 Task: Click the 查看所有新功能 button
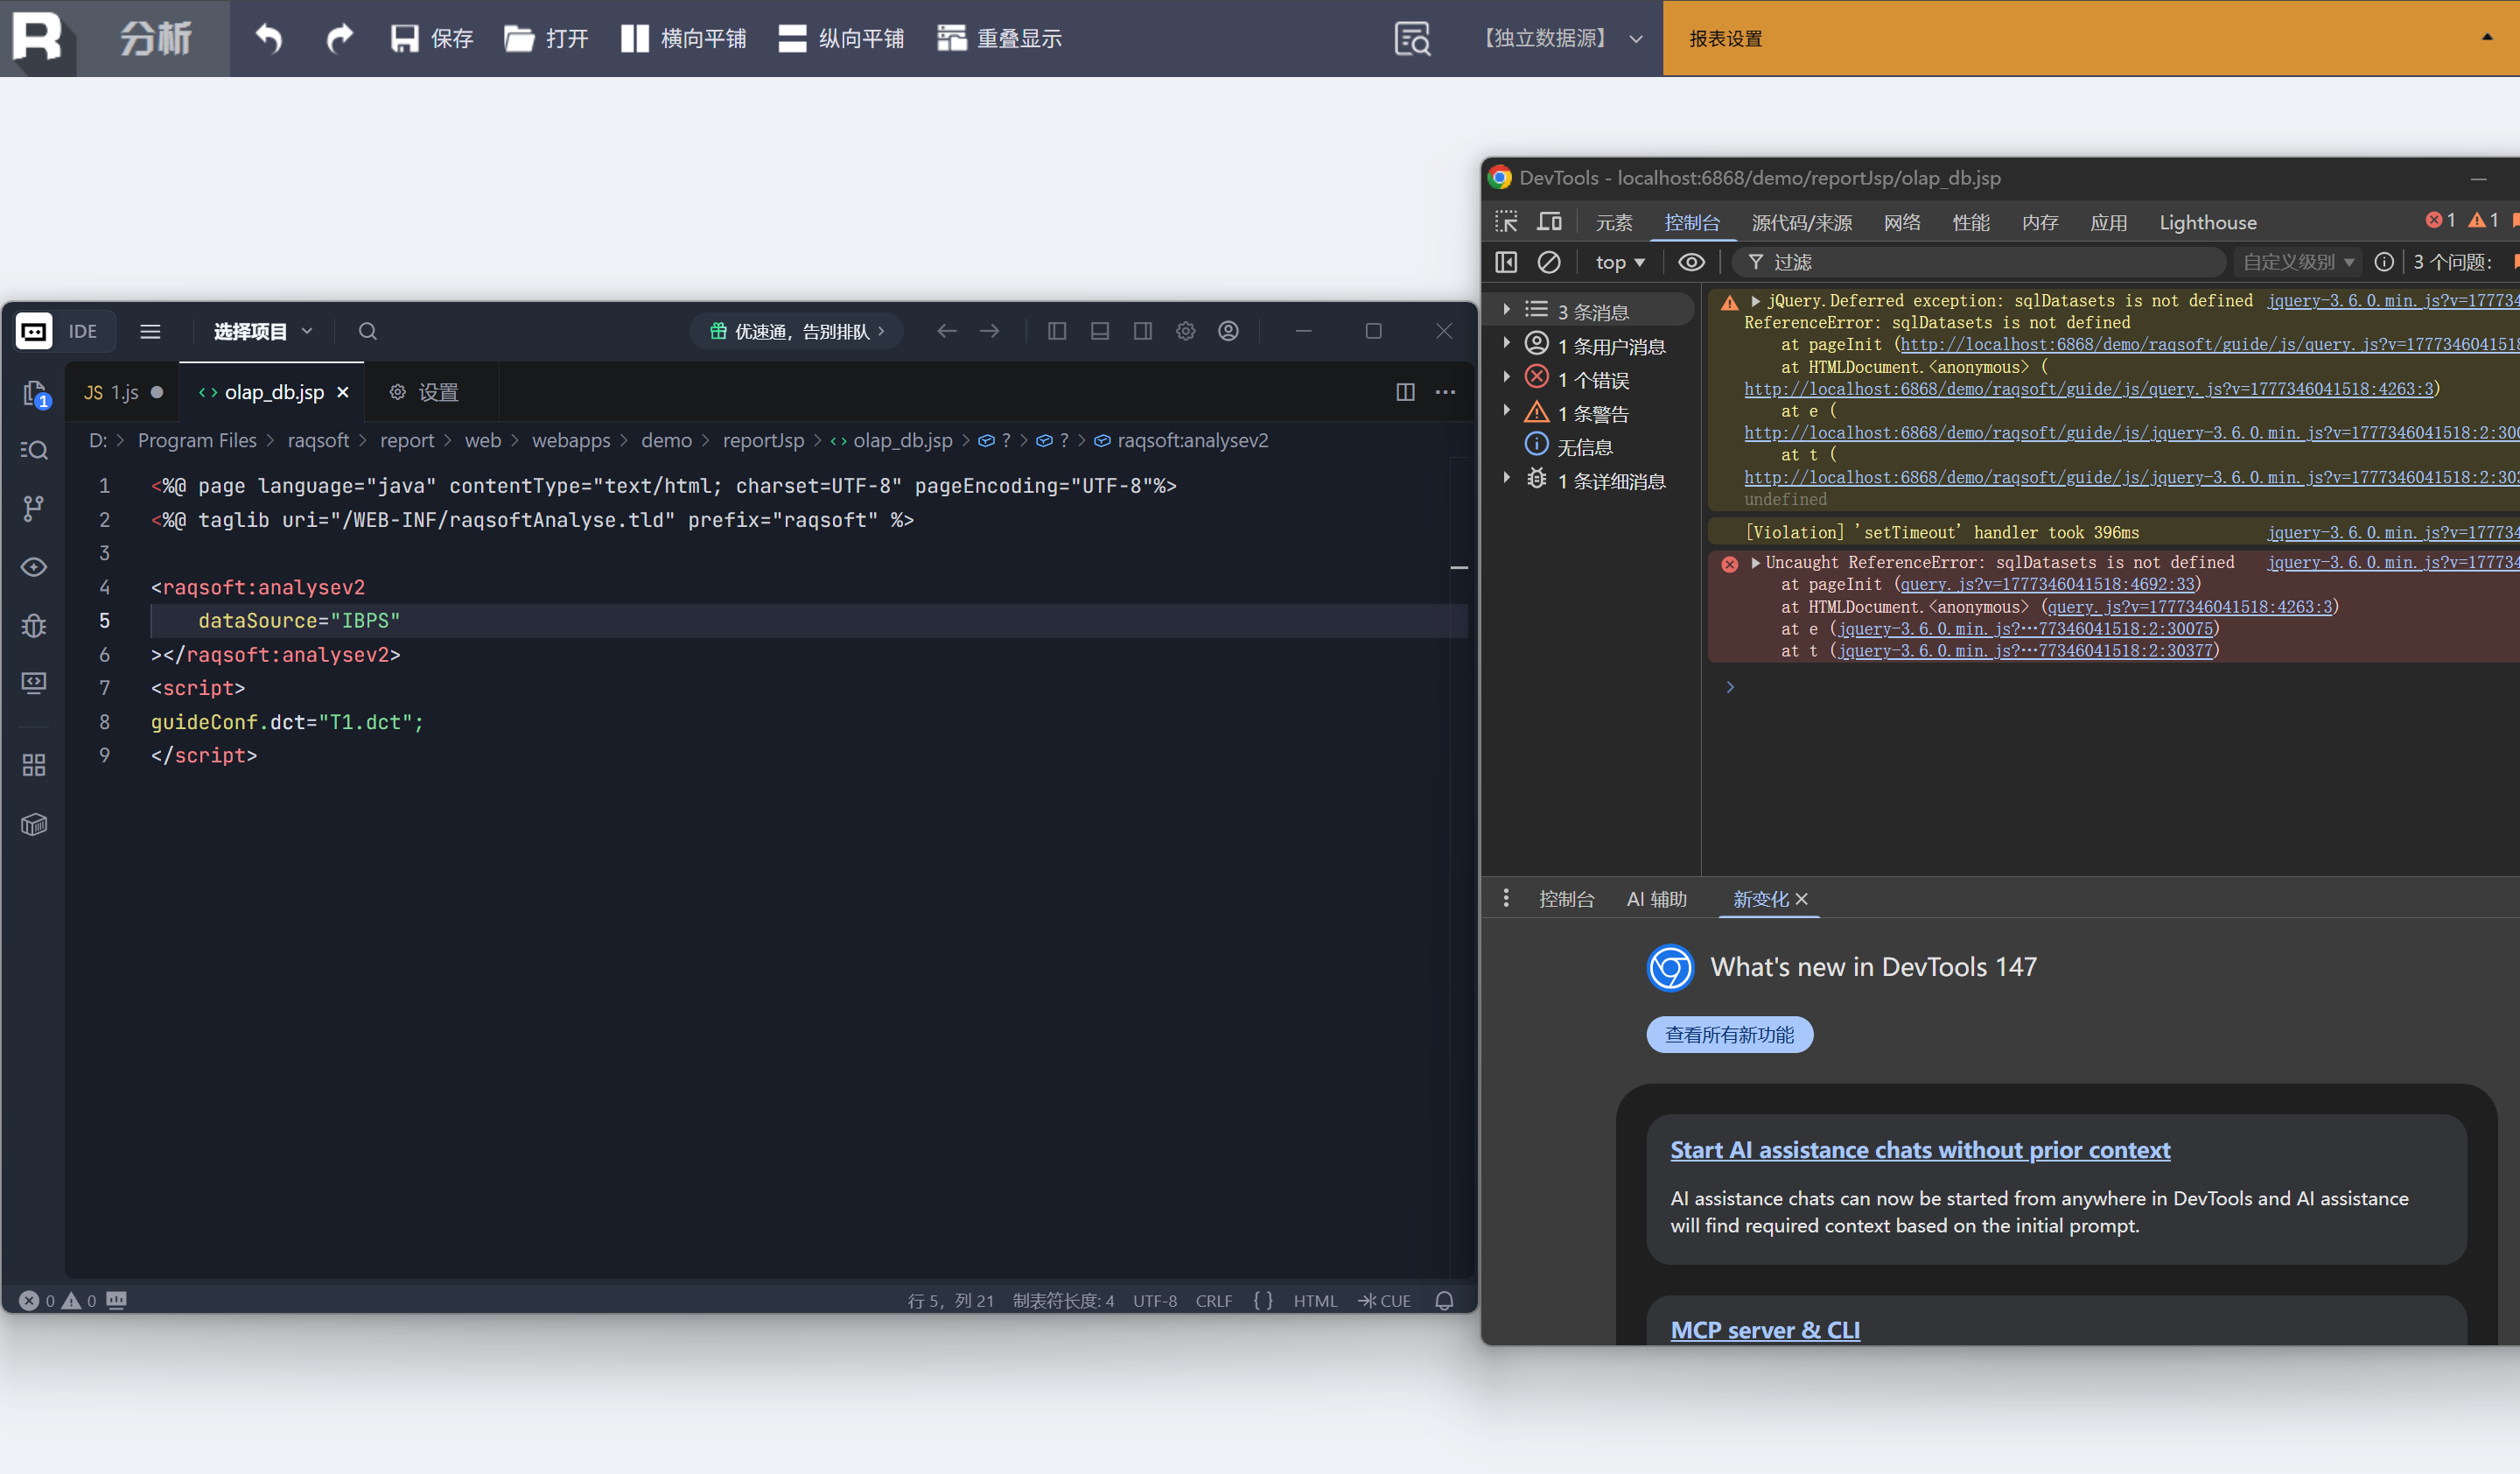tap(1729, 1034)
